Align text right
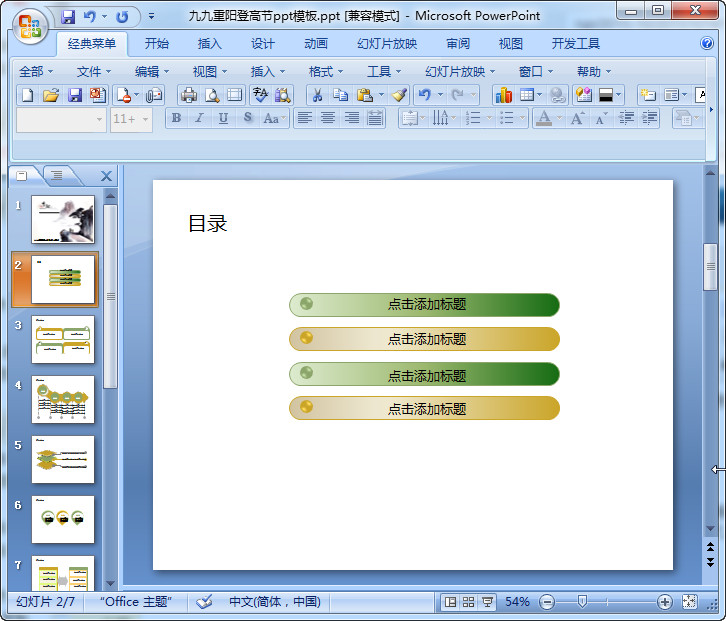This screenshot has height=621, width=726. (351, 119)
